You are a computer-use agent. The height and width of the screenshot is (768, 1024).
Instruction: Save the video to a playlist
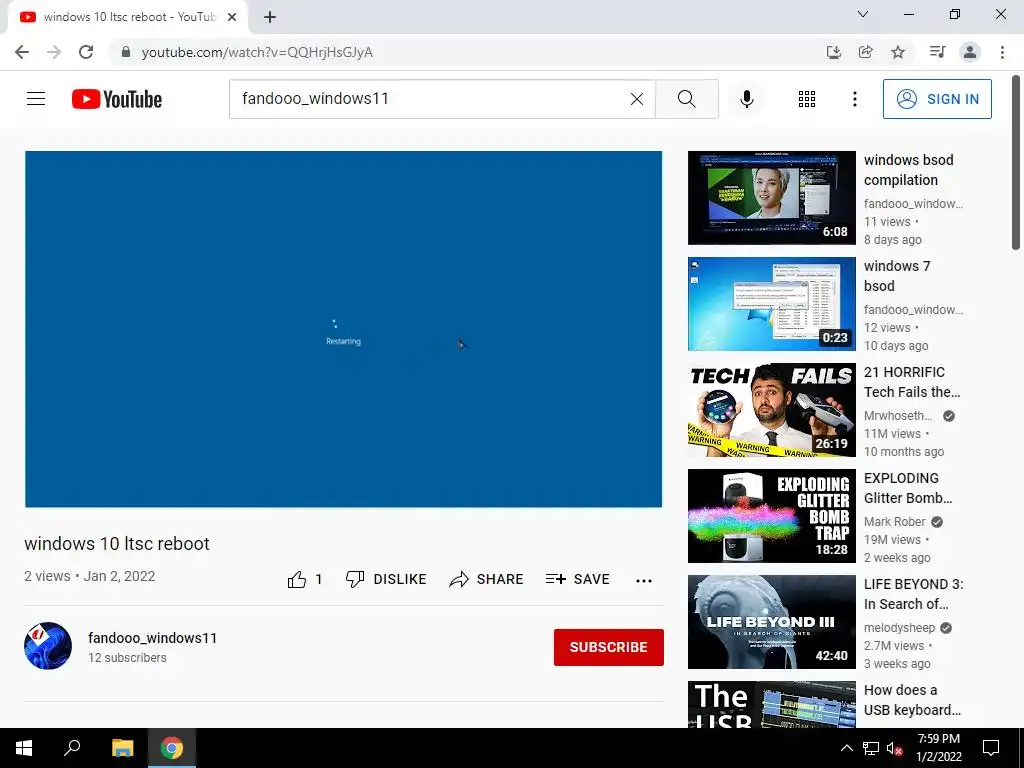578,579
